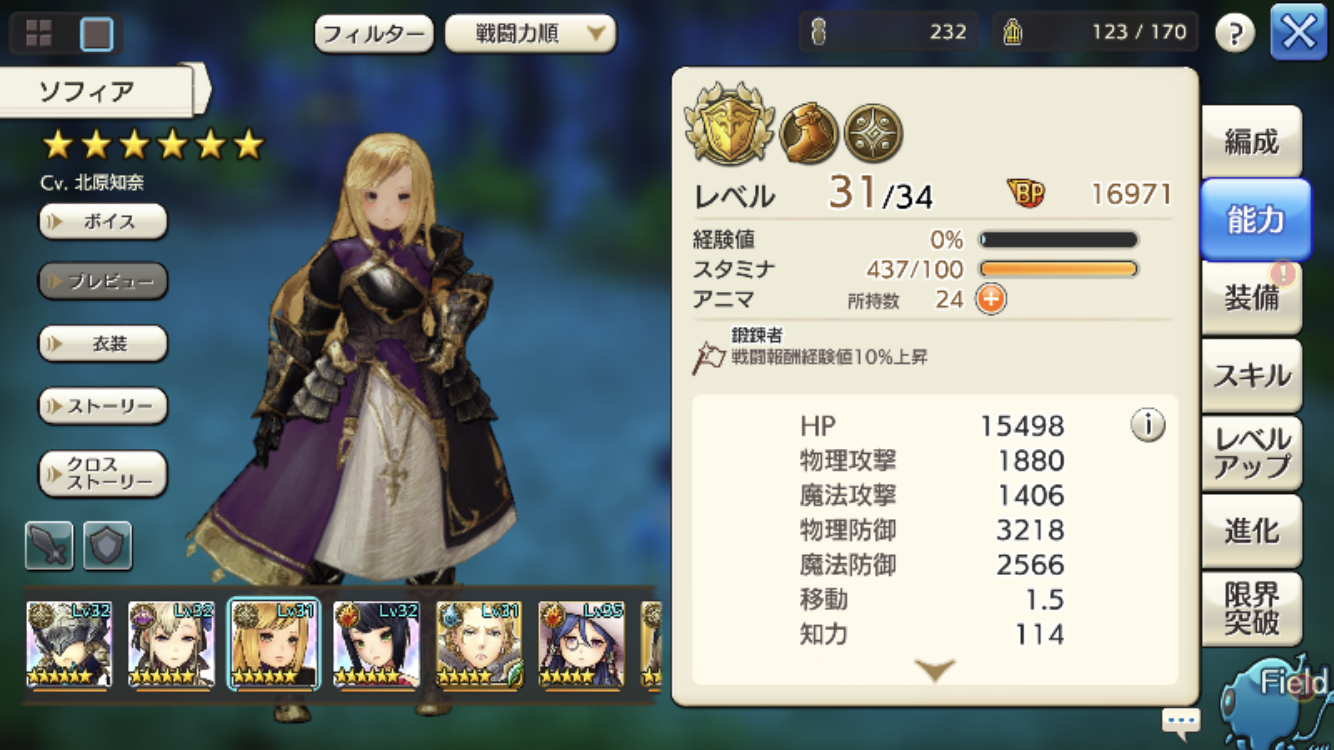Open the 戦闘力順 sort dropdown
1334x750 pixels.
(530, 34)
